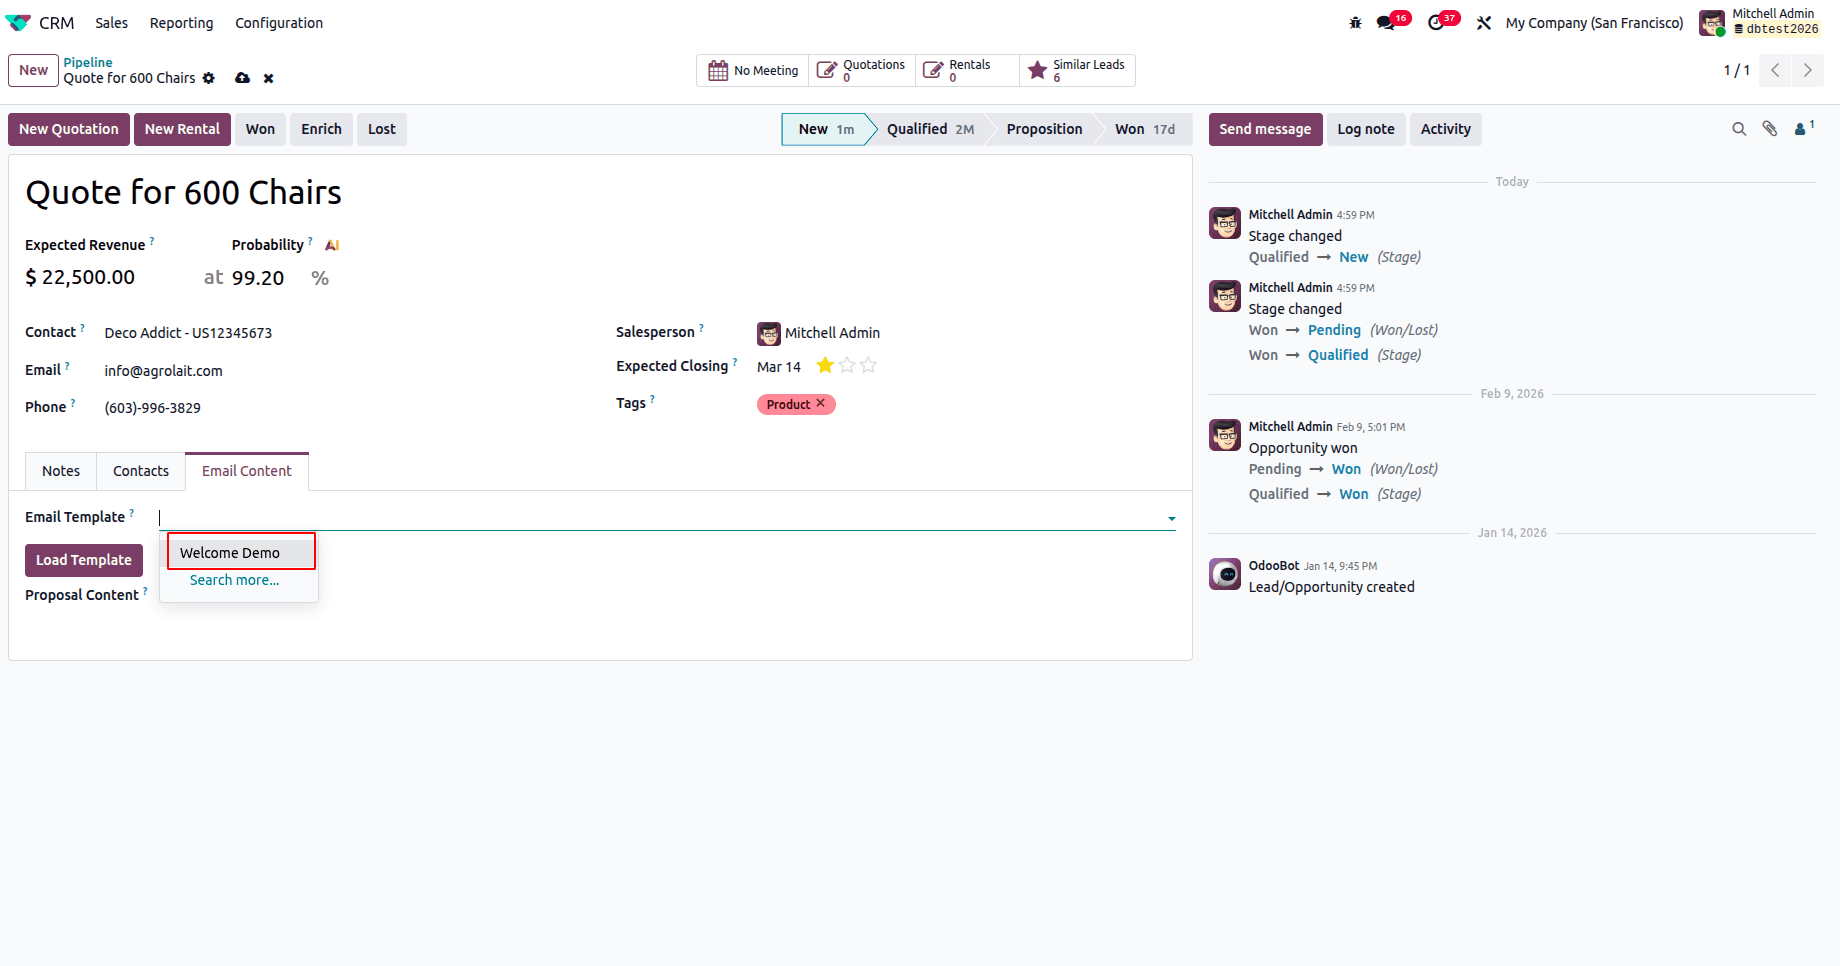Click the Load Template button
1840x966 pixels.
(x=83, y=560)
